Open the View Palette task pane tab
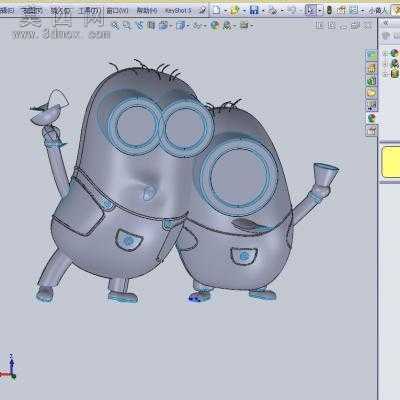 371,105
